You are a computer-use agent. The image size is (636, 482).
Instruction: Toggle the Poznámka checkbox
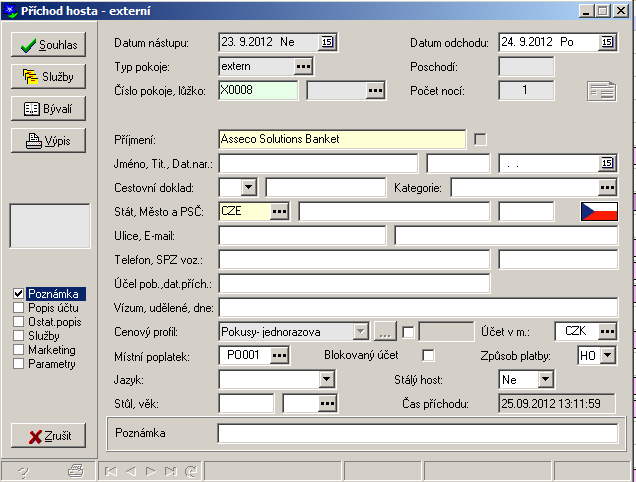(x=18, y=294)
